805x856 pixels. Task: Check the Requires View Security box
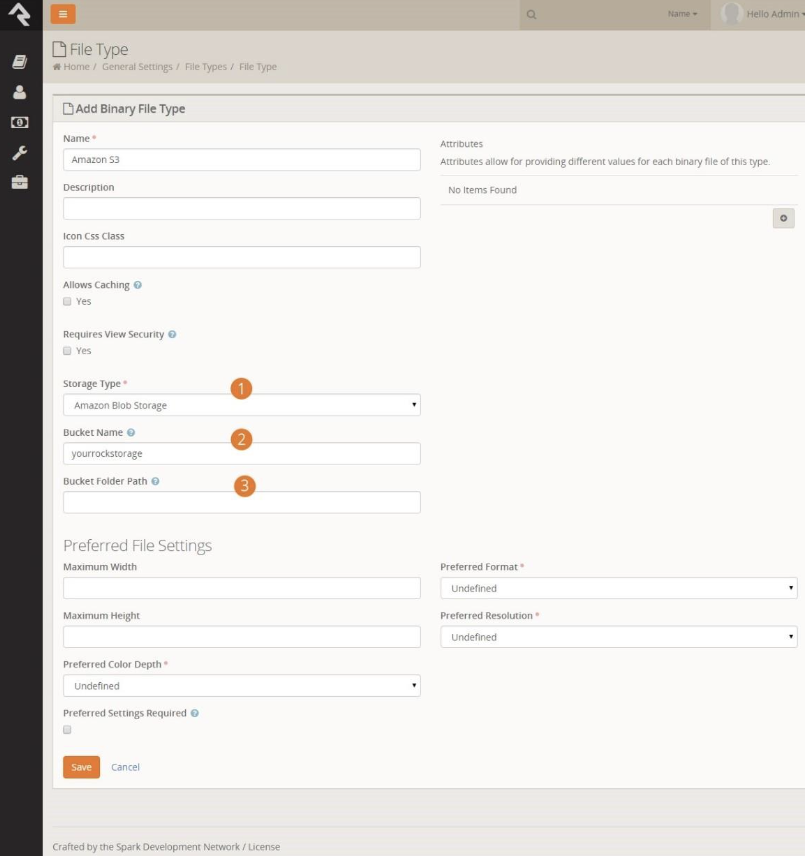tap(67, 351)
